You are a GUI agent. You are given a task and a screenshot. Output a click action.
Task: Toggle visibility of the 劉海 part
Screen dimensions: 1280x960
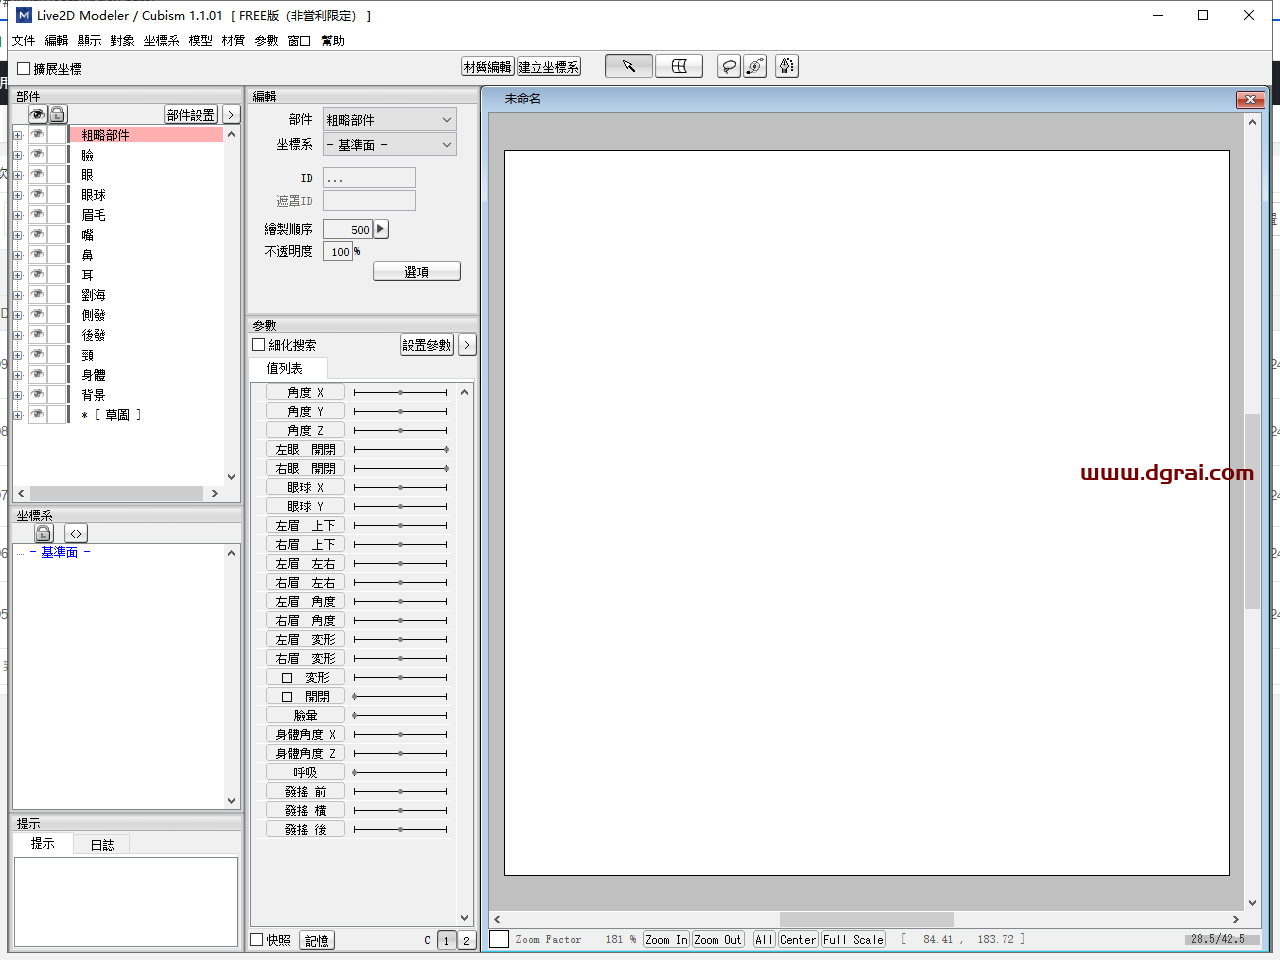pyautogui.click(x=38, y=294)
